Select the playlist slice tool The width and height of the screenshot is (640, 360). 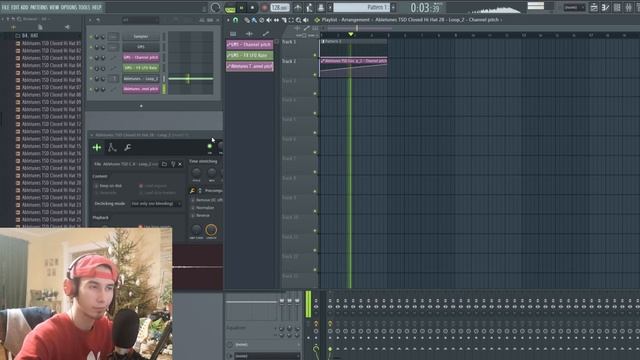284,20
